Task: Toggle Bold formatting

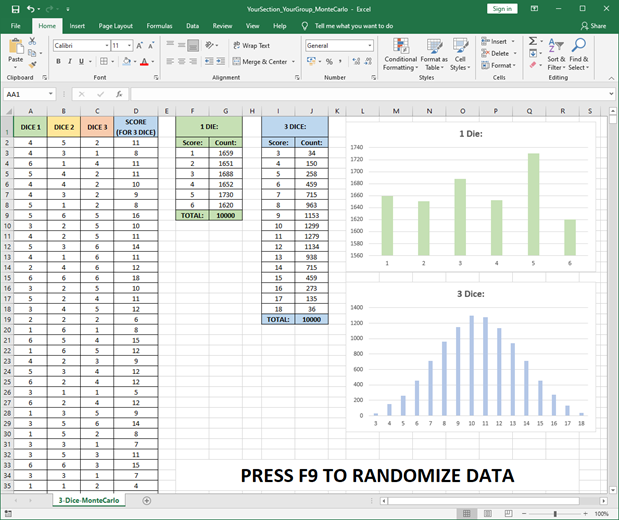Action: pos(58,61)
